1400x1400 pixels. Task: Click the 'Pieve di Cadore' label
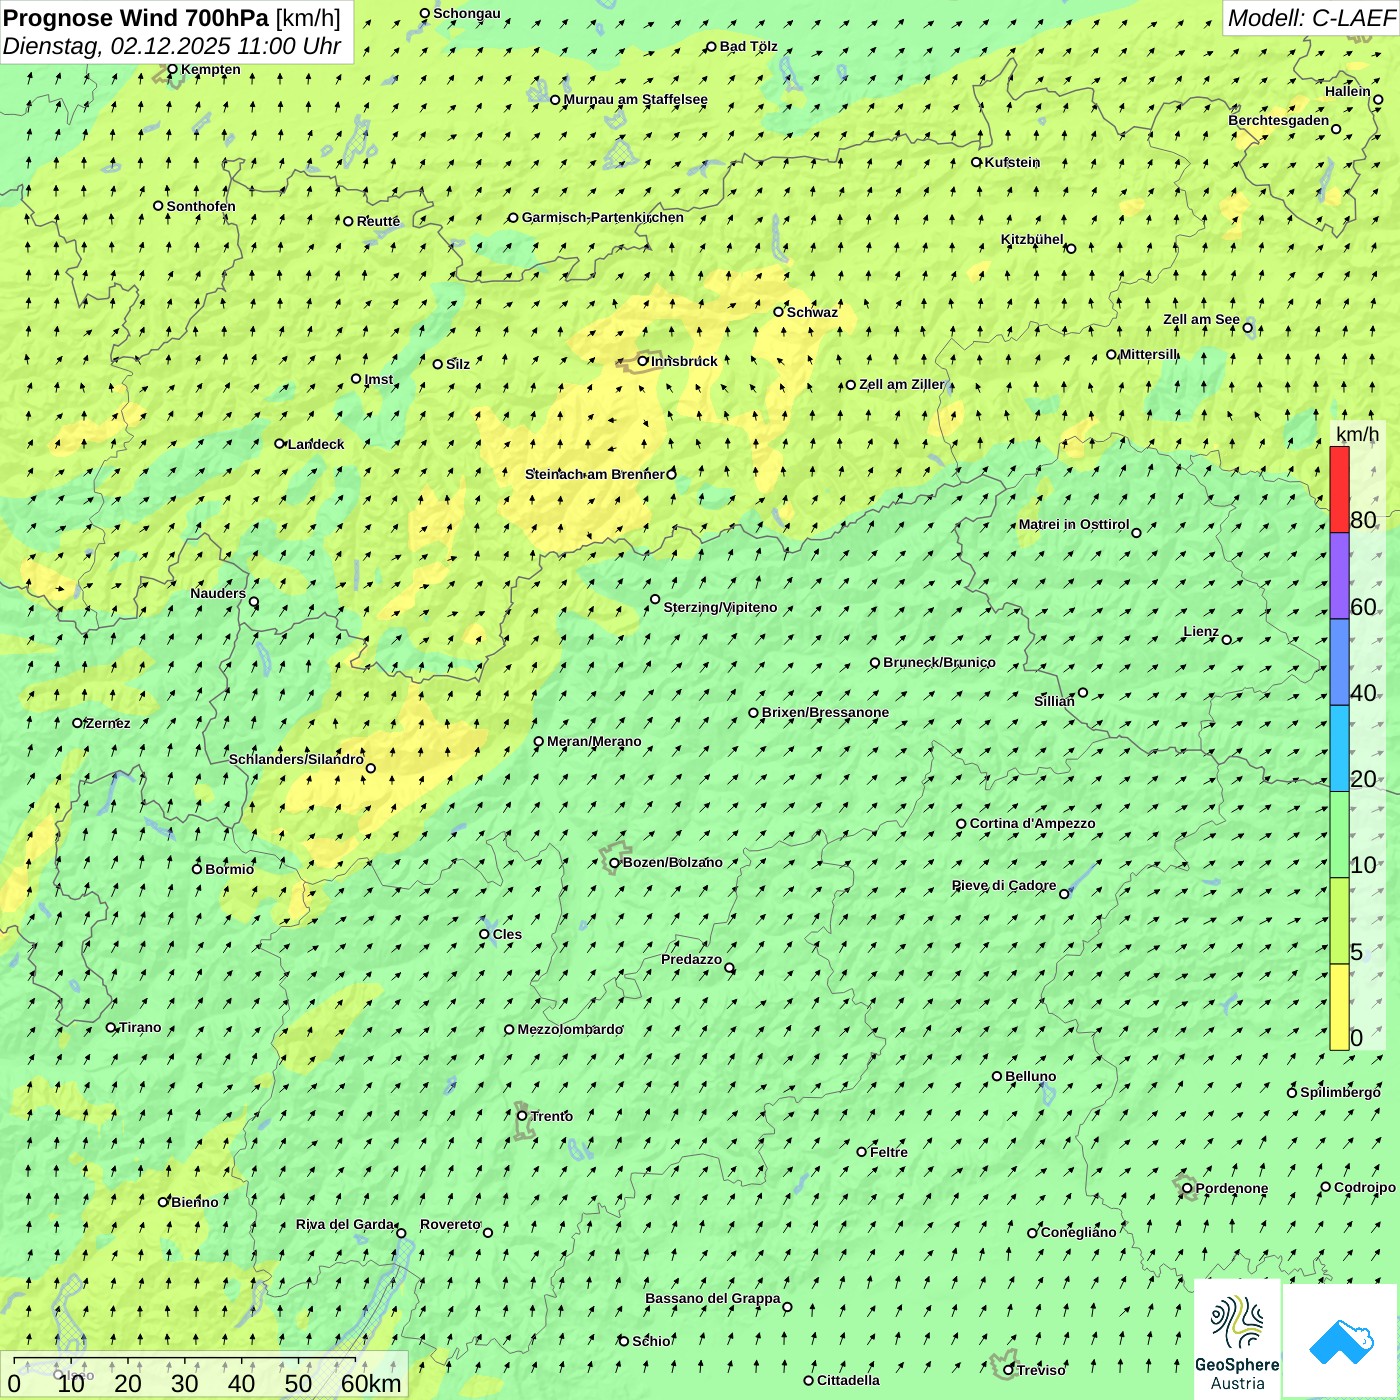pyautogui.click(x=1004, y=885)
